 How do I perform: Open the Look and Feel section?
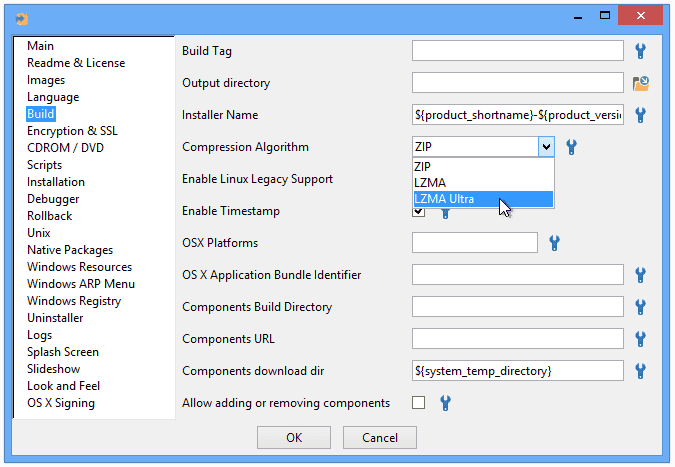coord(63,386)
